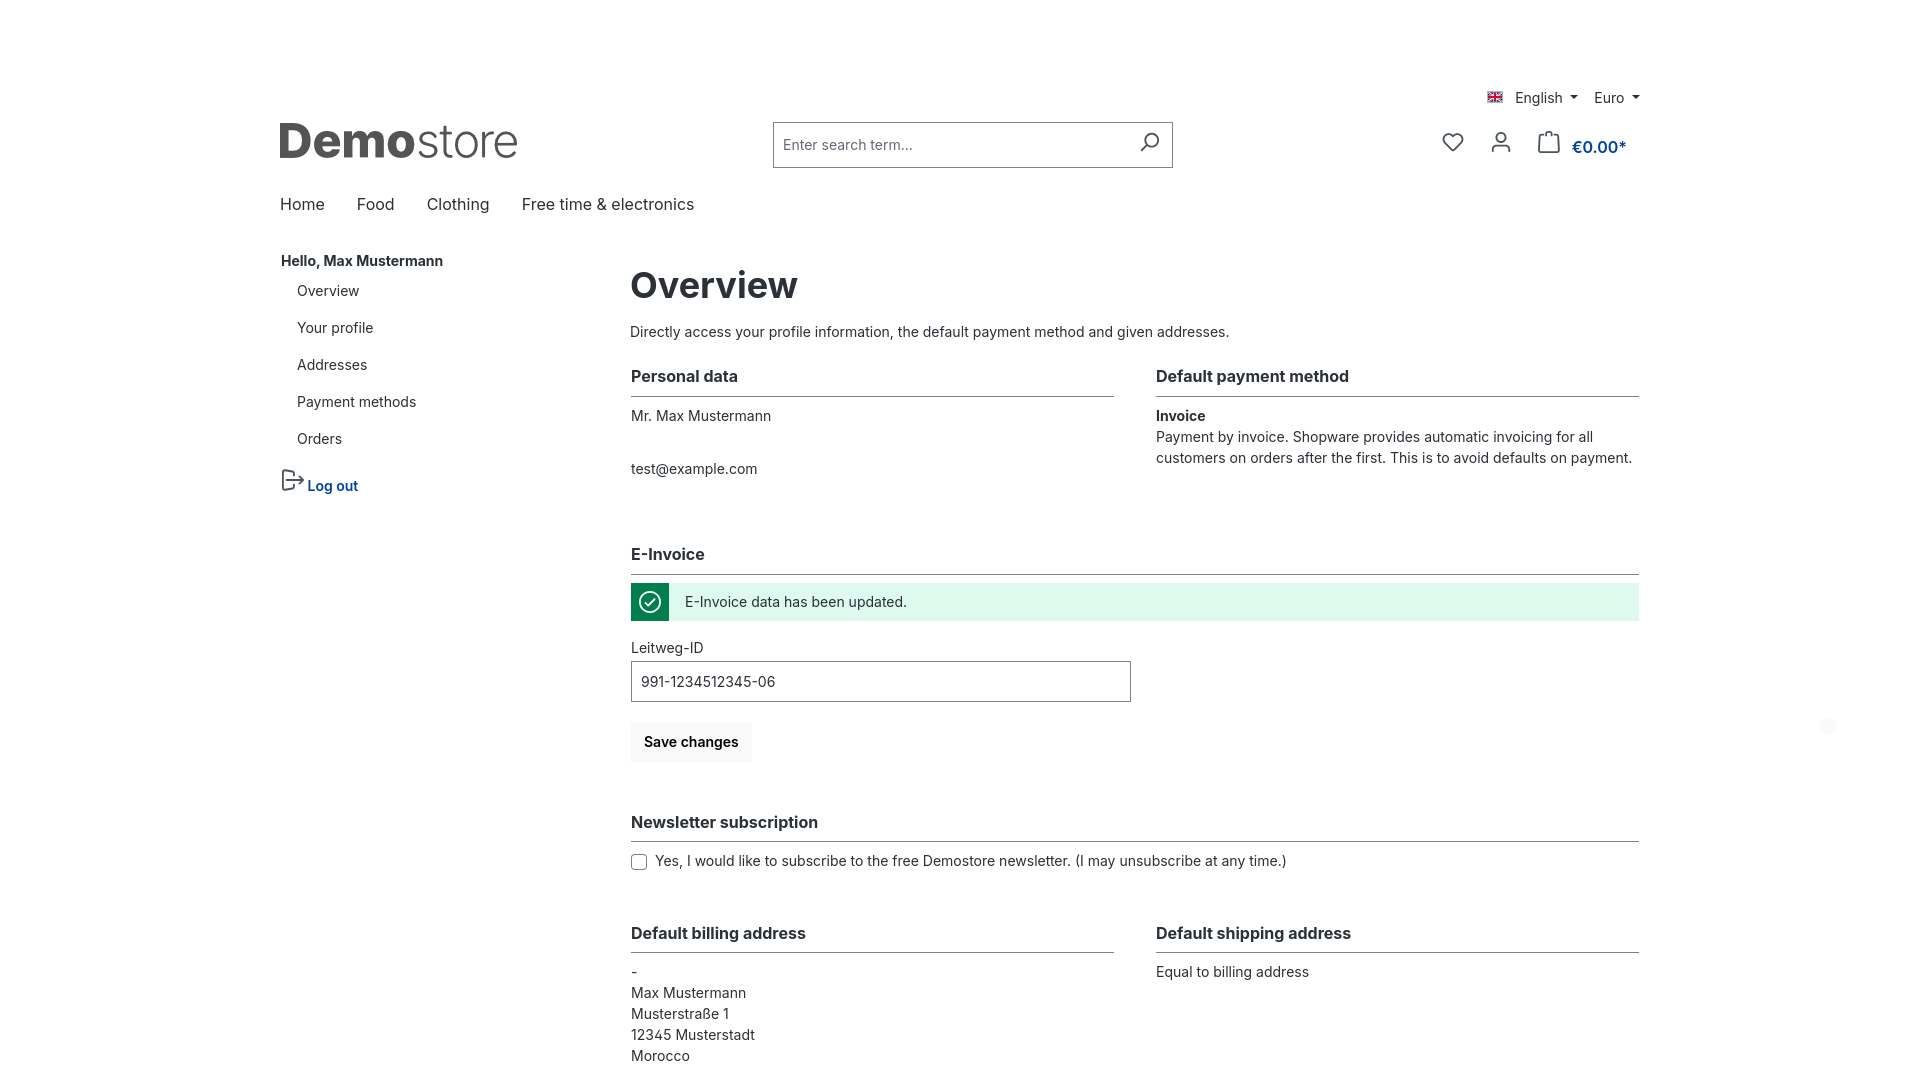Click the Log out link
1920x1080 pixels.
click(x=333, y=486)
